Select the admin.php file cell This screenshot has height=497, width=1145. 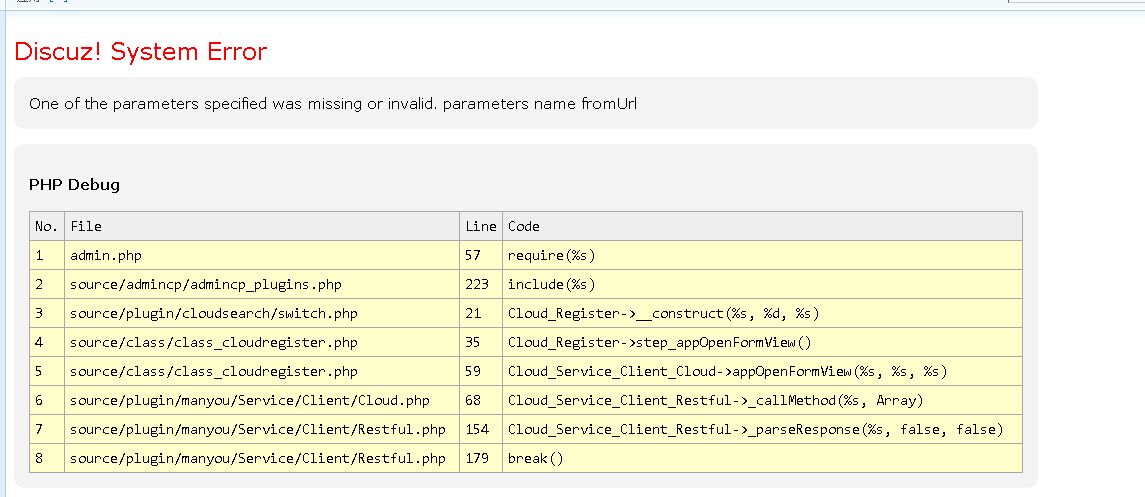click(x=262, y=255)
